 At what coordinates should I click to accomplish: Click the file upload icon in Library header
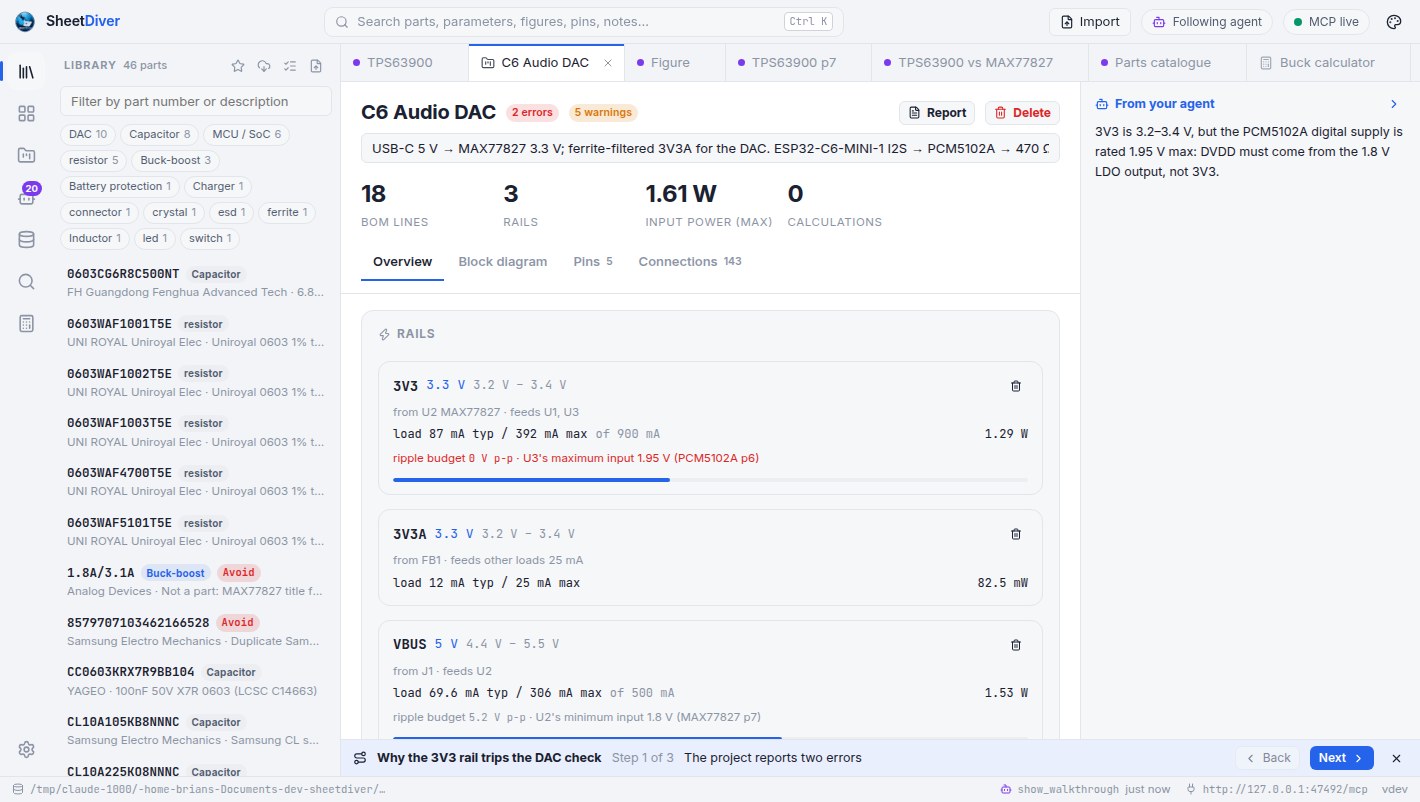pos(316,66)
